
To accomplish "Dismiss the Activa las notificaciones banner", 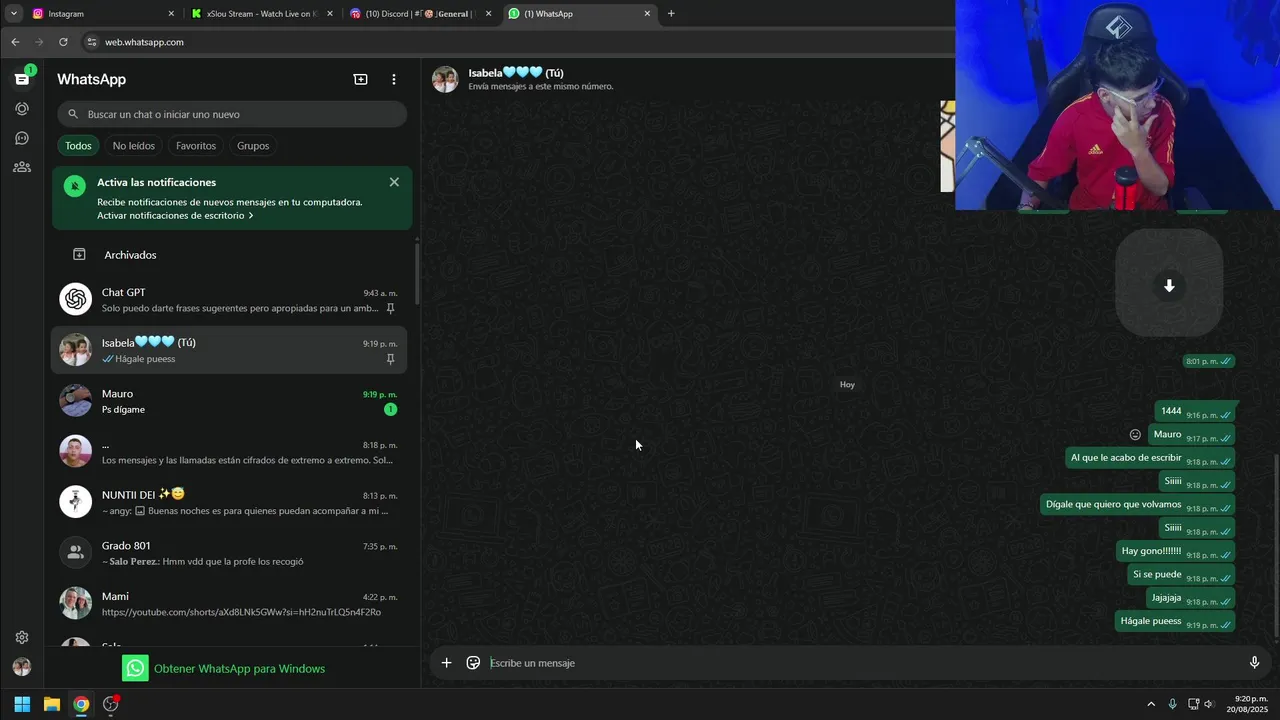I will 394,182.
